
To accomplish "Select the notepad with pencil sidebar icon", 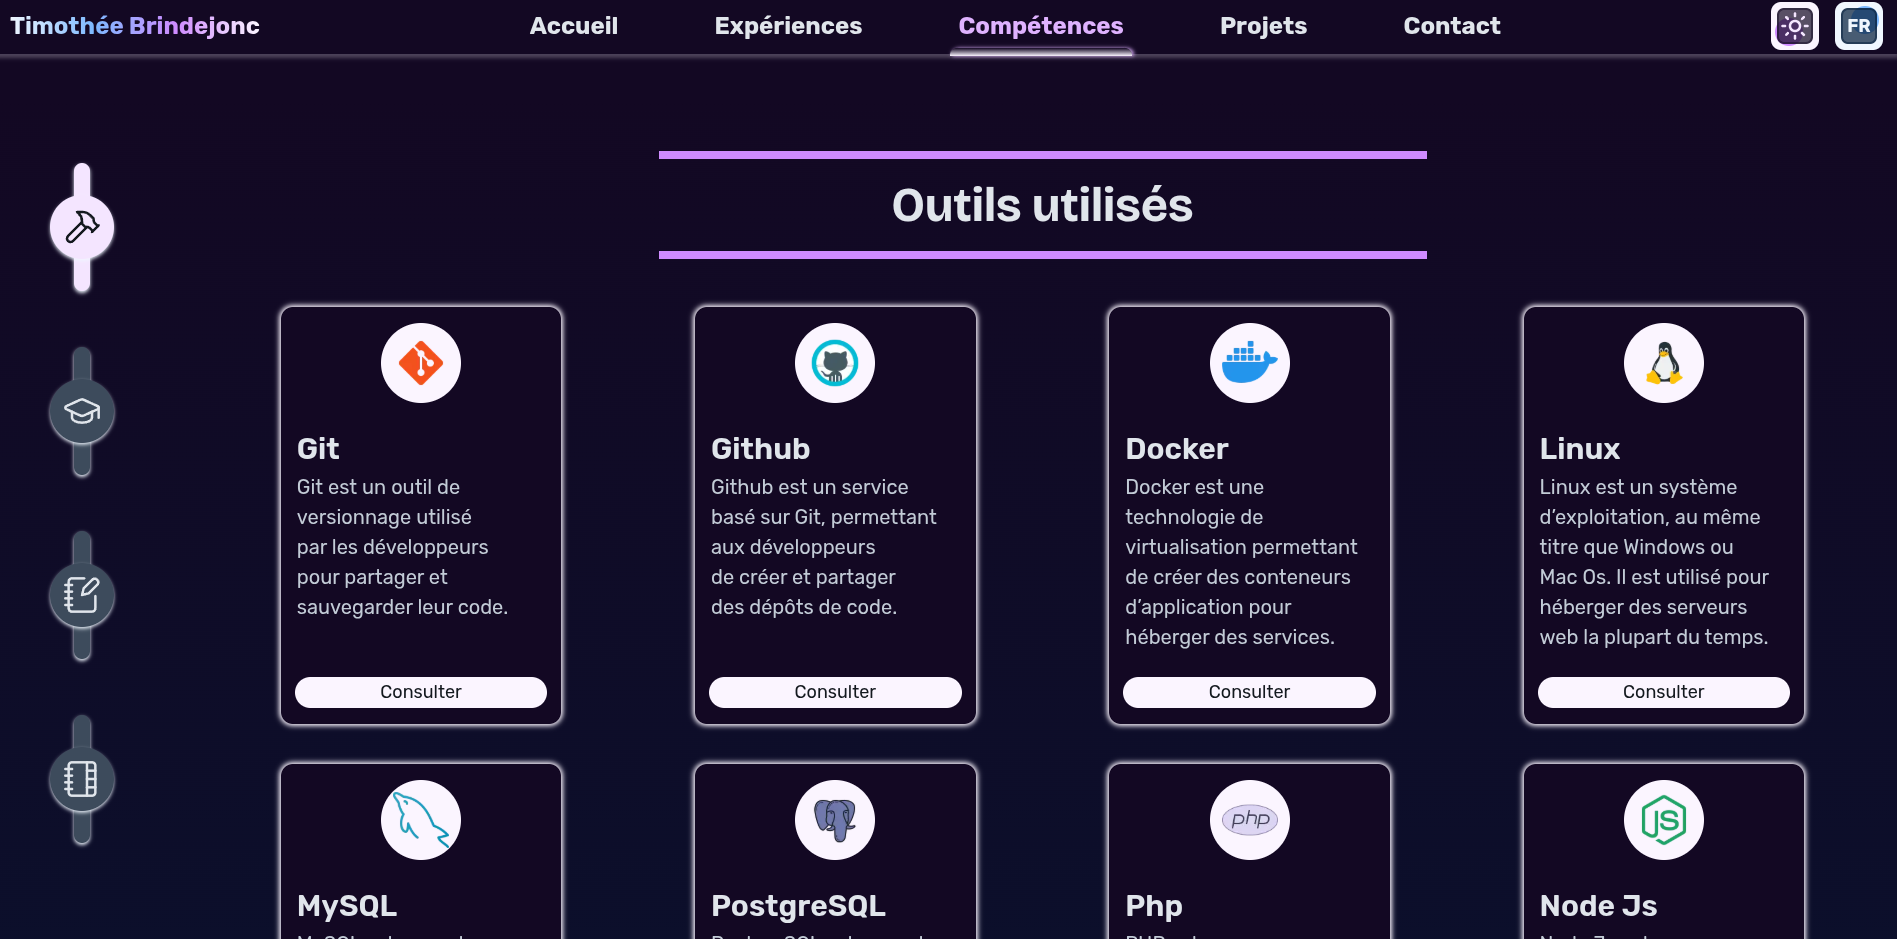I will click(x=82, y=596).
